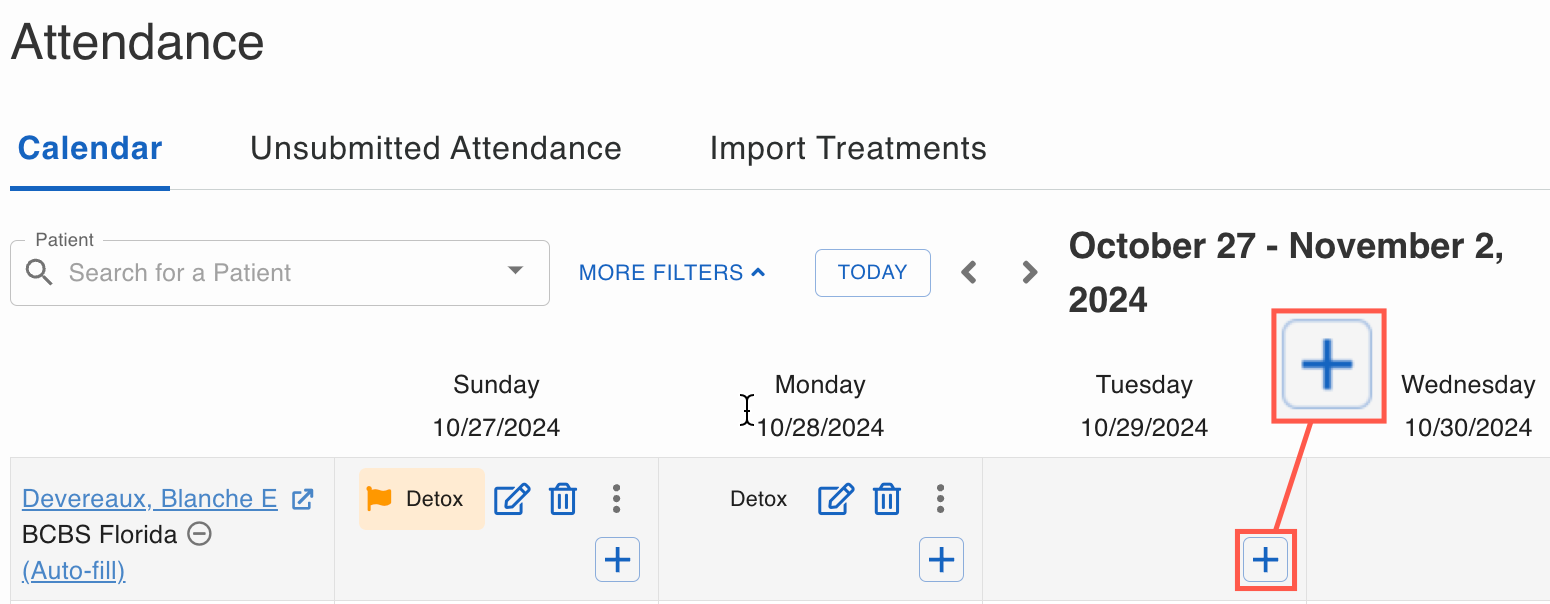This screenshot has height=604, width=1550.
Task: Open Blanche Devereaux's record in new window
Action: point(302,499)
